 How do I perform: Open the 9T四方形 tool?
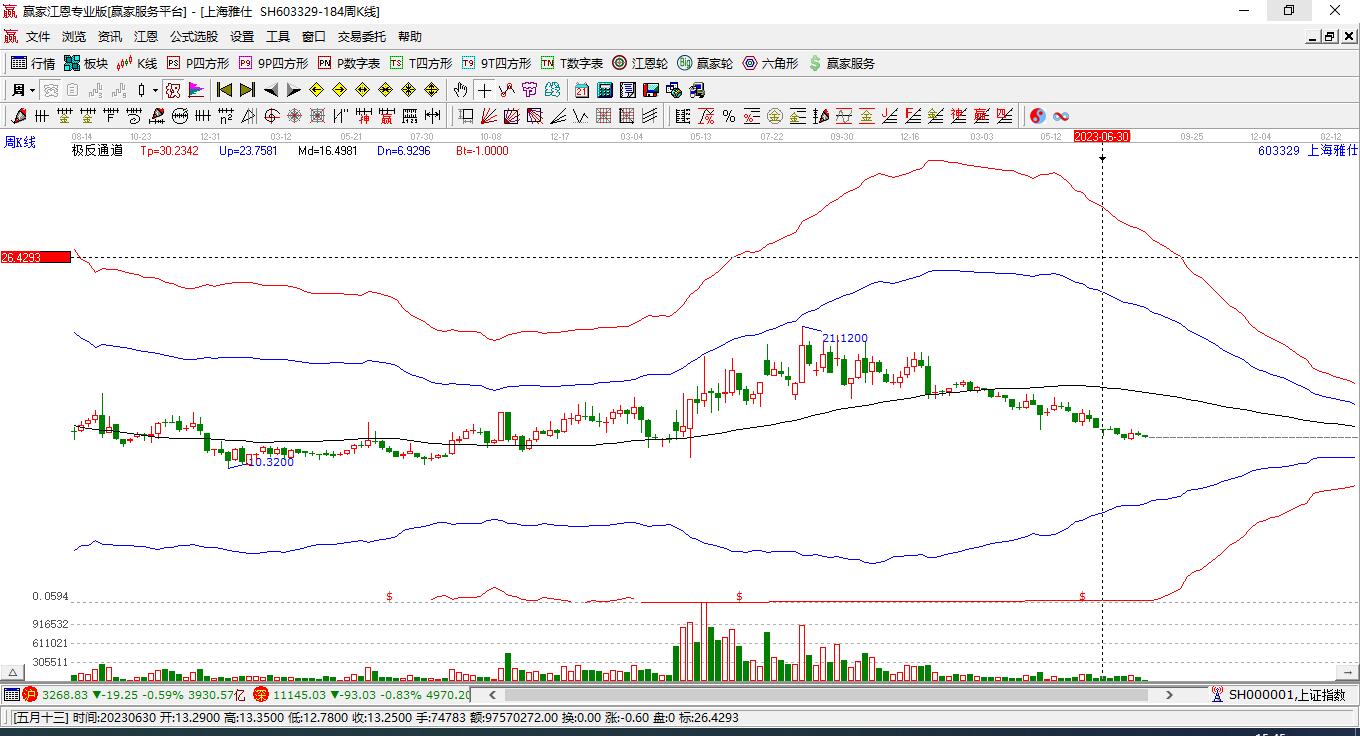click(x=496, y=63)
